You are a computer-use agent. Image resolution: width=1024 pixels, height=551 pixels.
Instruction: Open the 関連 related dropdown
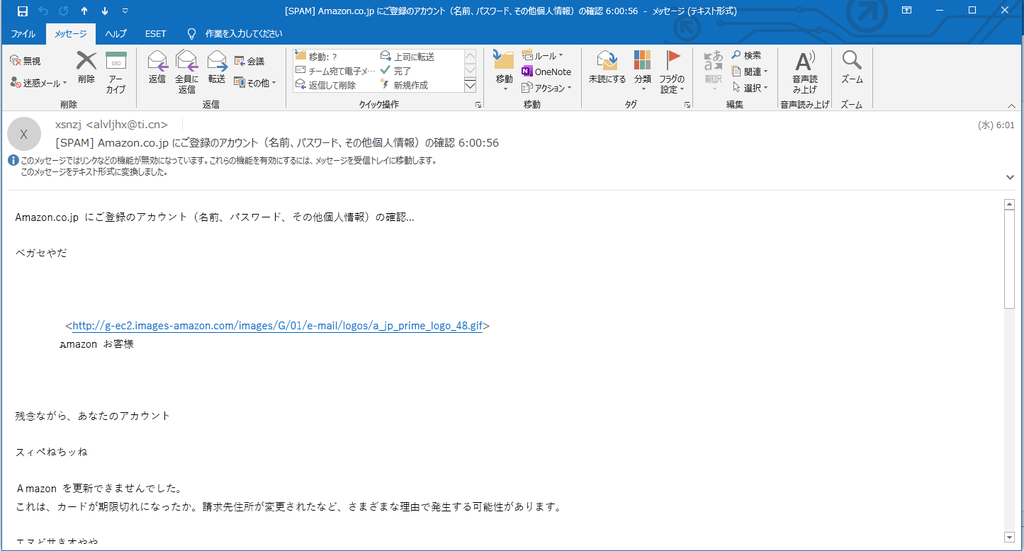[x=750, y=72]
